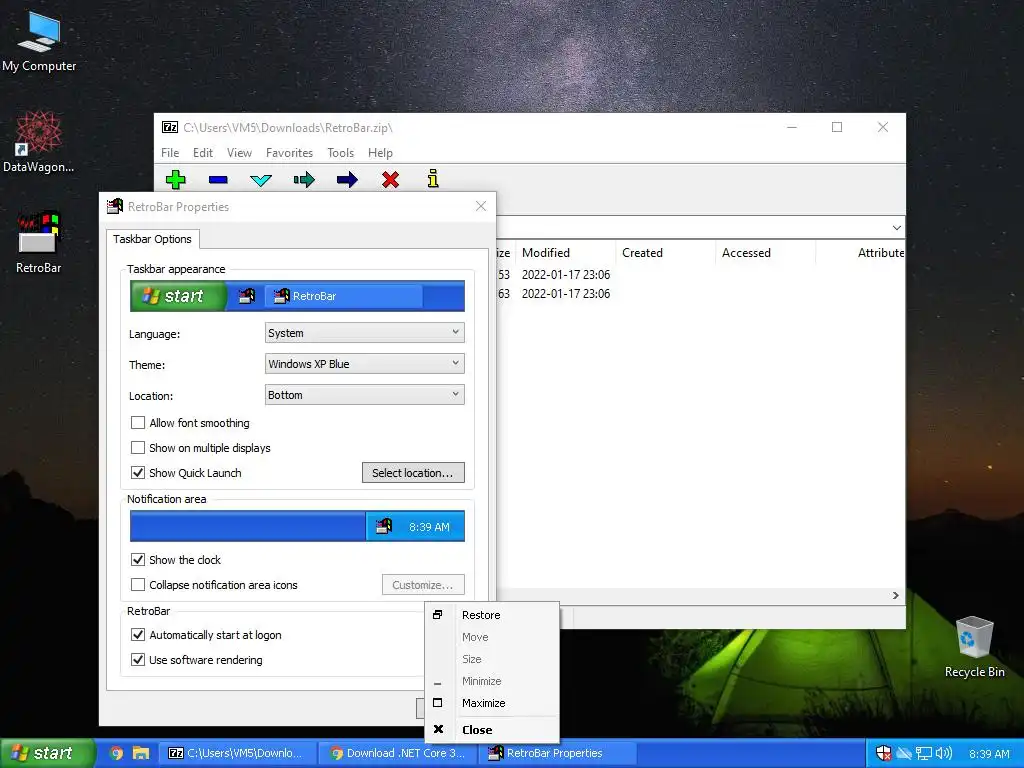Image resolution: width=1024 pixels, height=768 pixels.
Task: Open the View menu in 7-Zip
Action: [x=239, y=153]
